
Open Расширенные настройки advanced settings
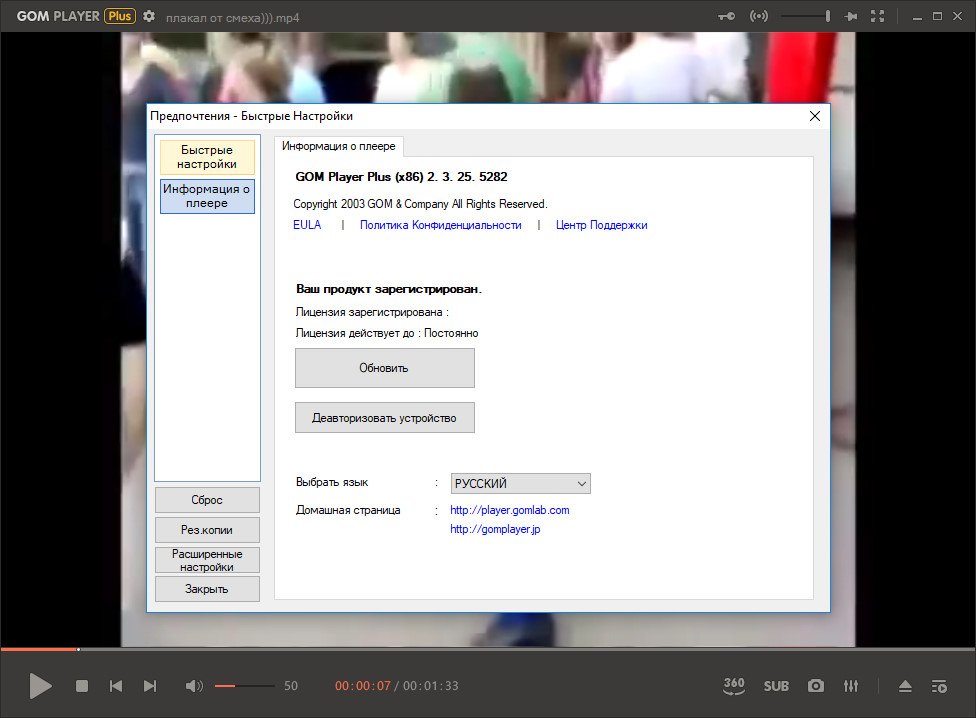207,560
